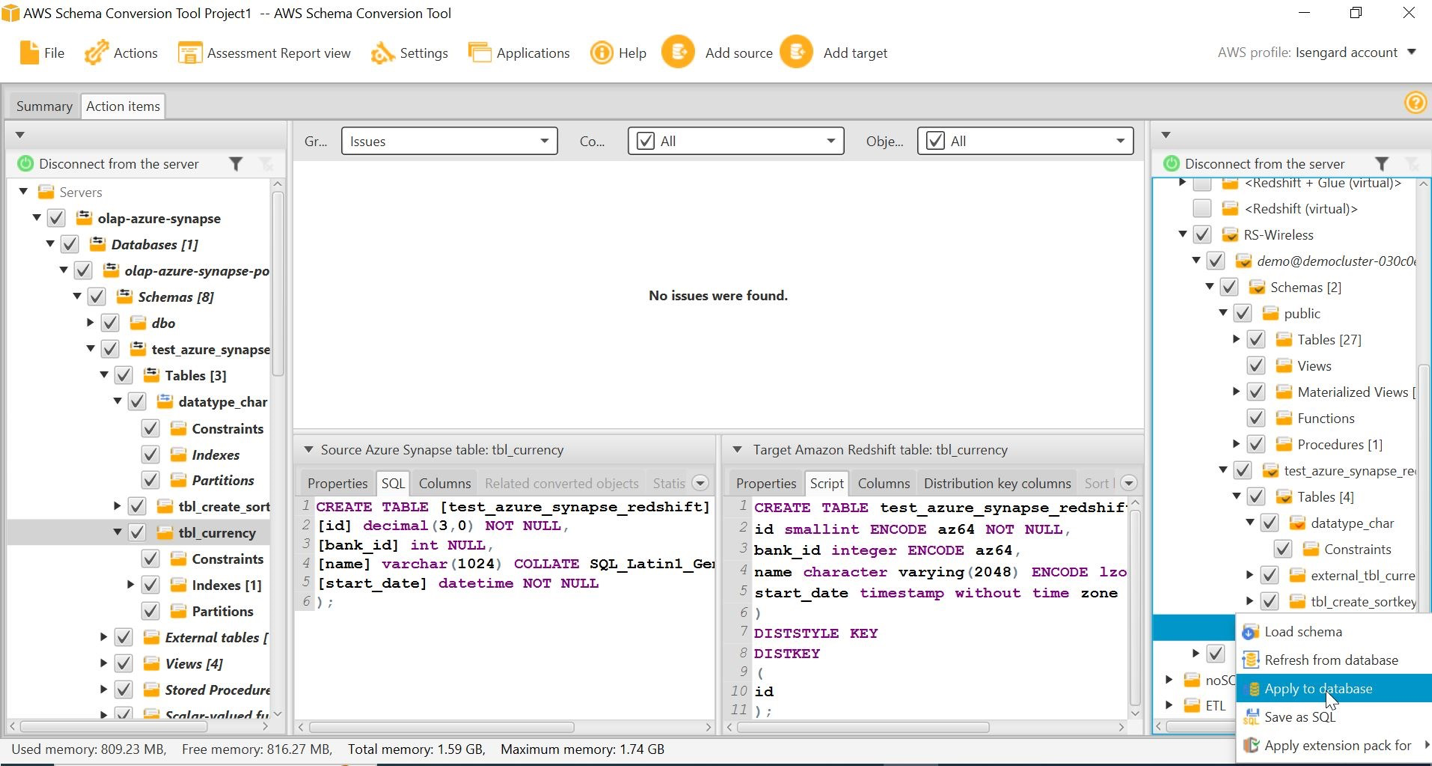Click the Add target icon
1432x766 pixels.
(797, 52)
